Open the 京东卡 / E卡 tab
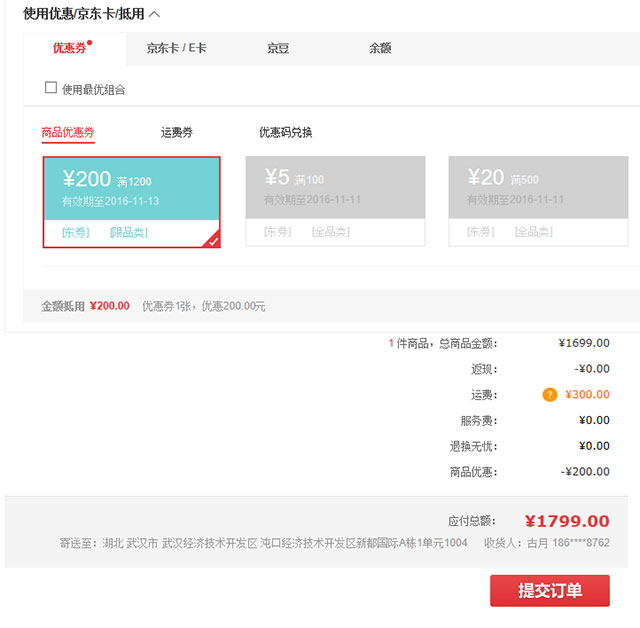The width and height of the screenshot is (640, 628). 176,48
